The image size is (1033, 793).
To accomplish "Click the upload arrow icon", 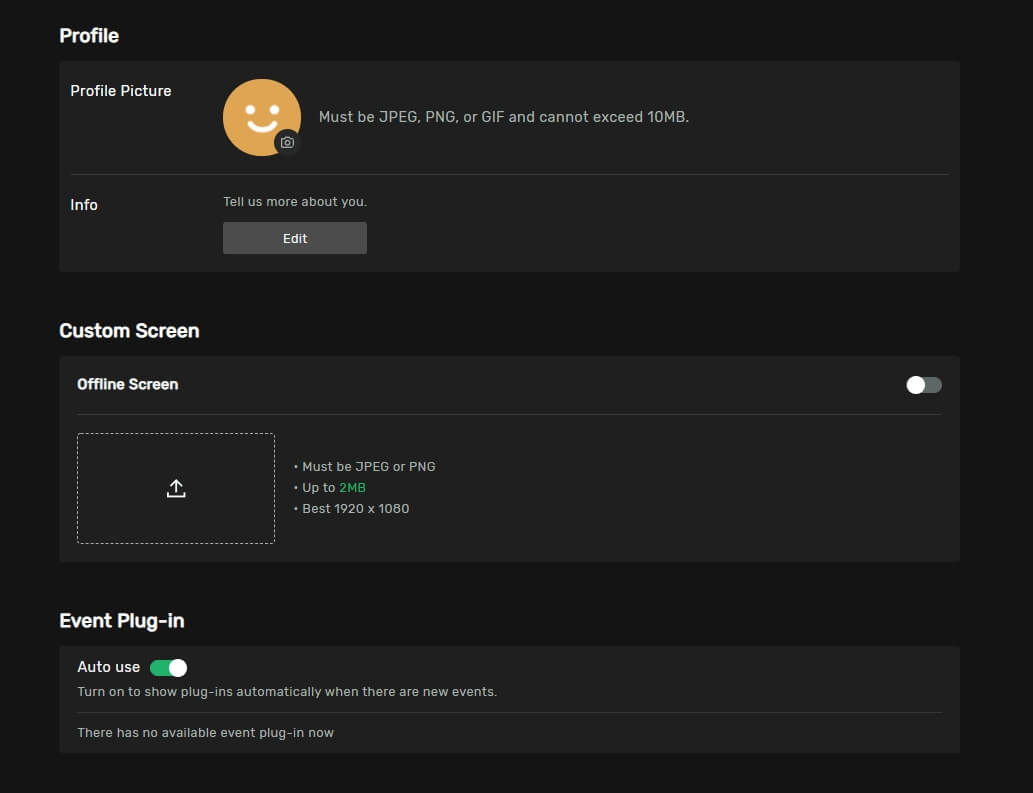I will 176,488.
